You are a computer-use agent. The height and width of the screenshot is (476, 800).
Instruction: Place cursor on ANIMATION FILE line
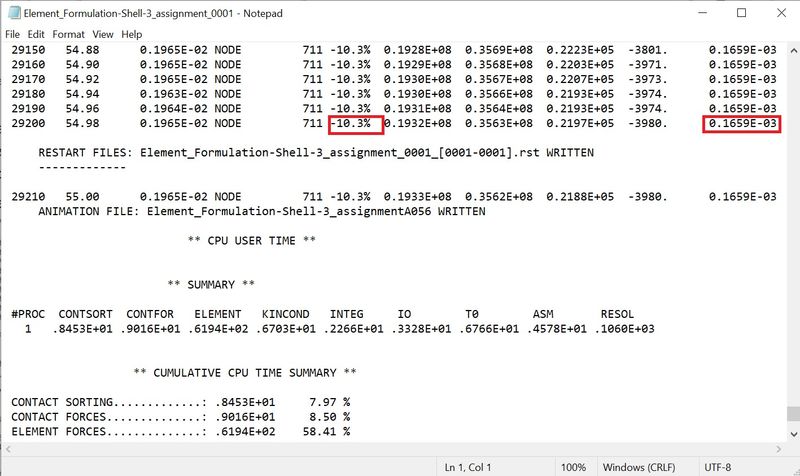(x=261, y=212)
